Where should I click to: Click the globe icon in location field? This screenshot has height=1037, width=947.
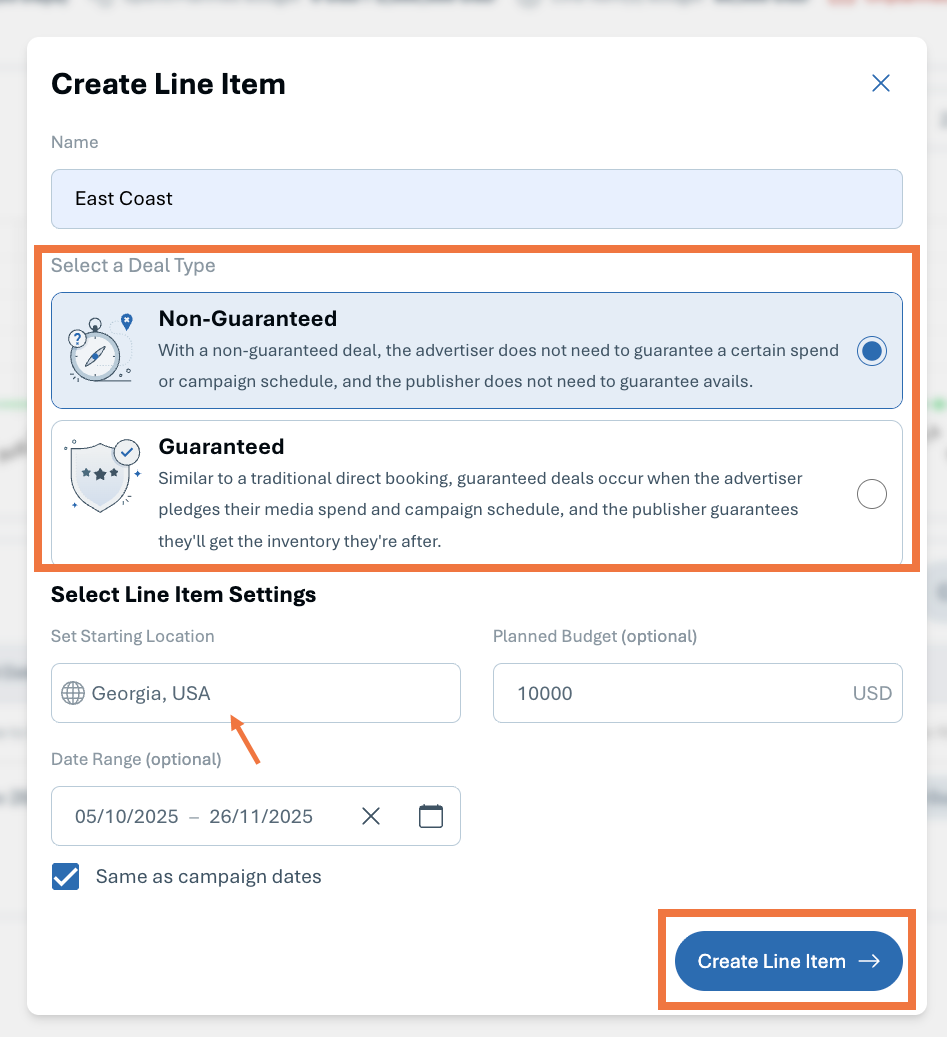[73, 693]
